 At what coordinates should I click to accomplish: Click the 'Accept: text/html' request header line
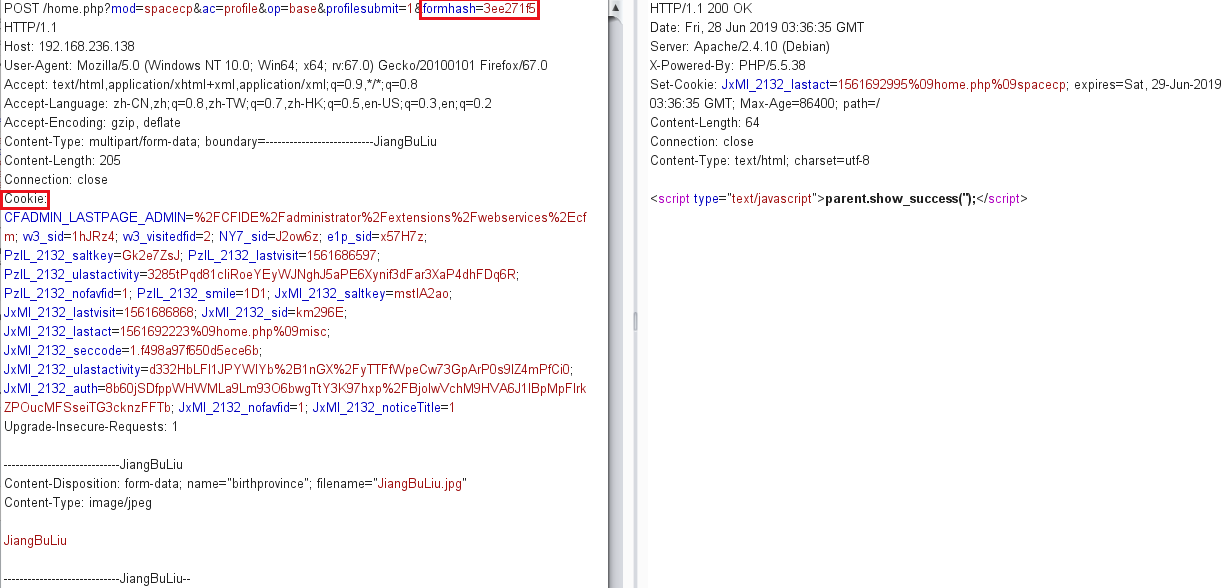pyautogui.click(x=211, y=84)
